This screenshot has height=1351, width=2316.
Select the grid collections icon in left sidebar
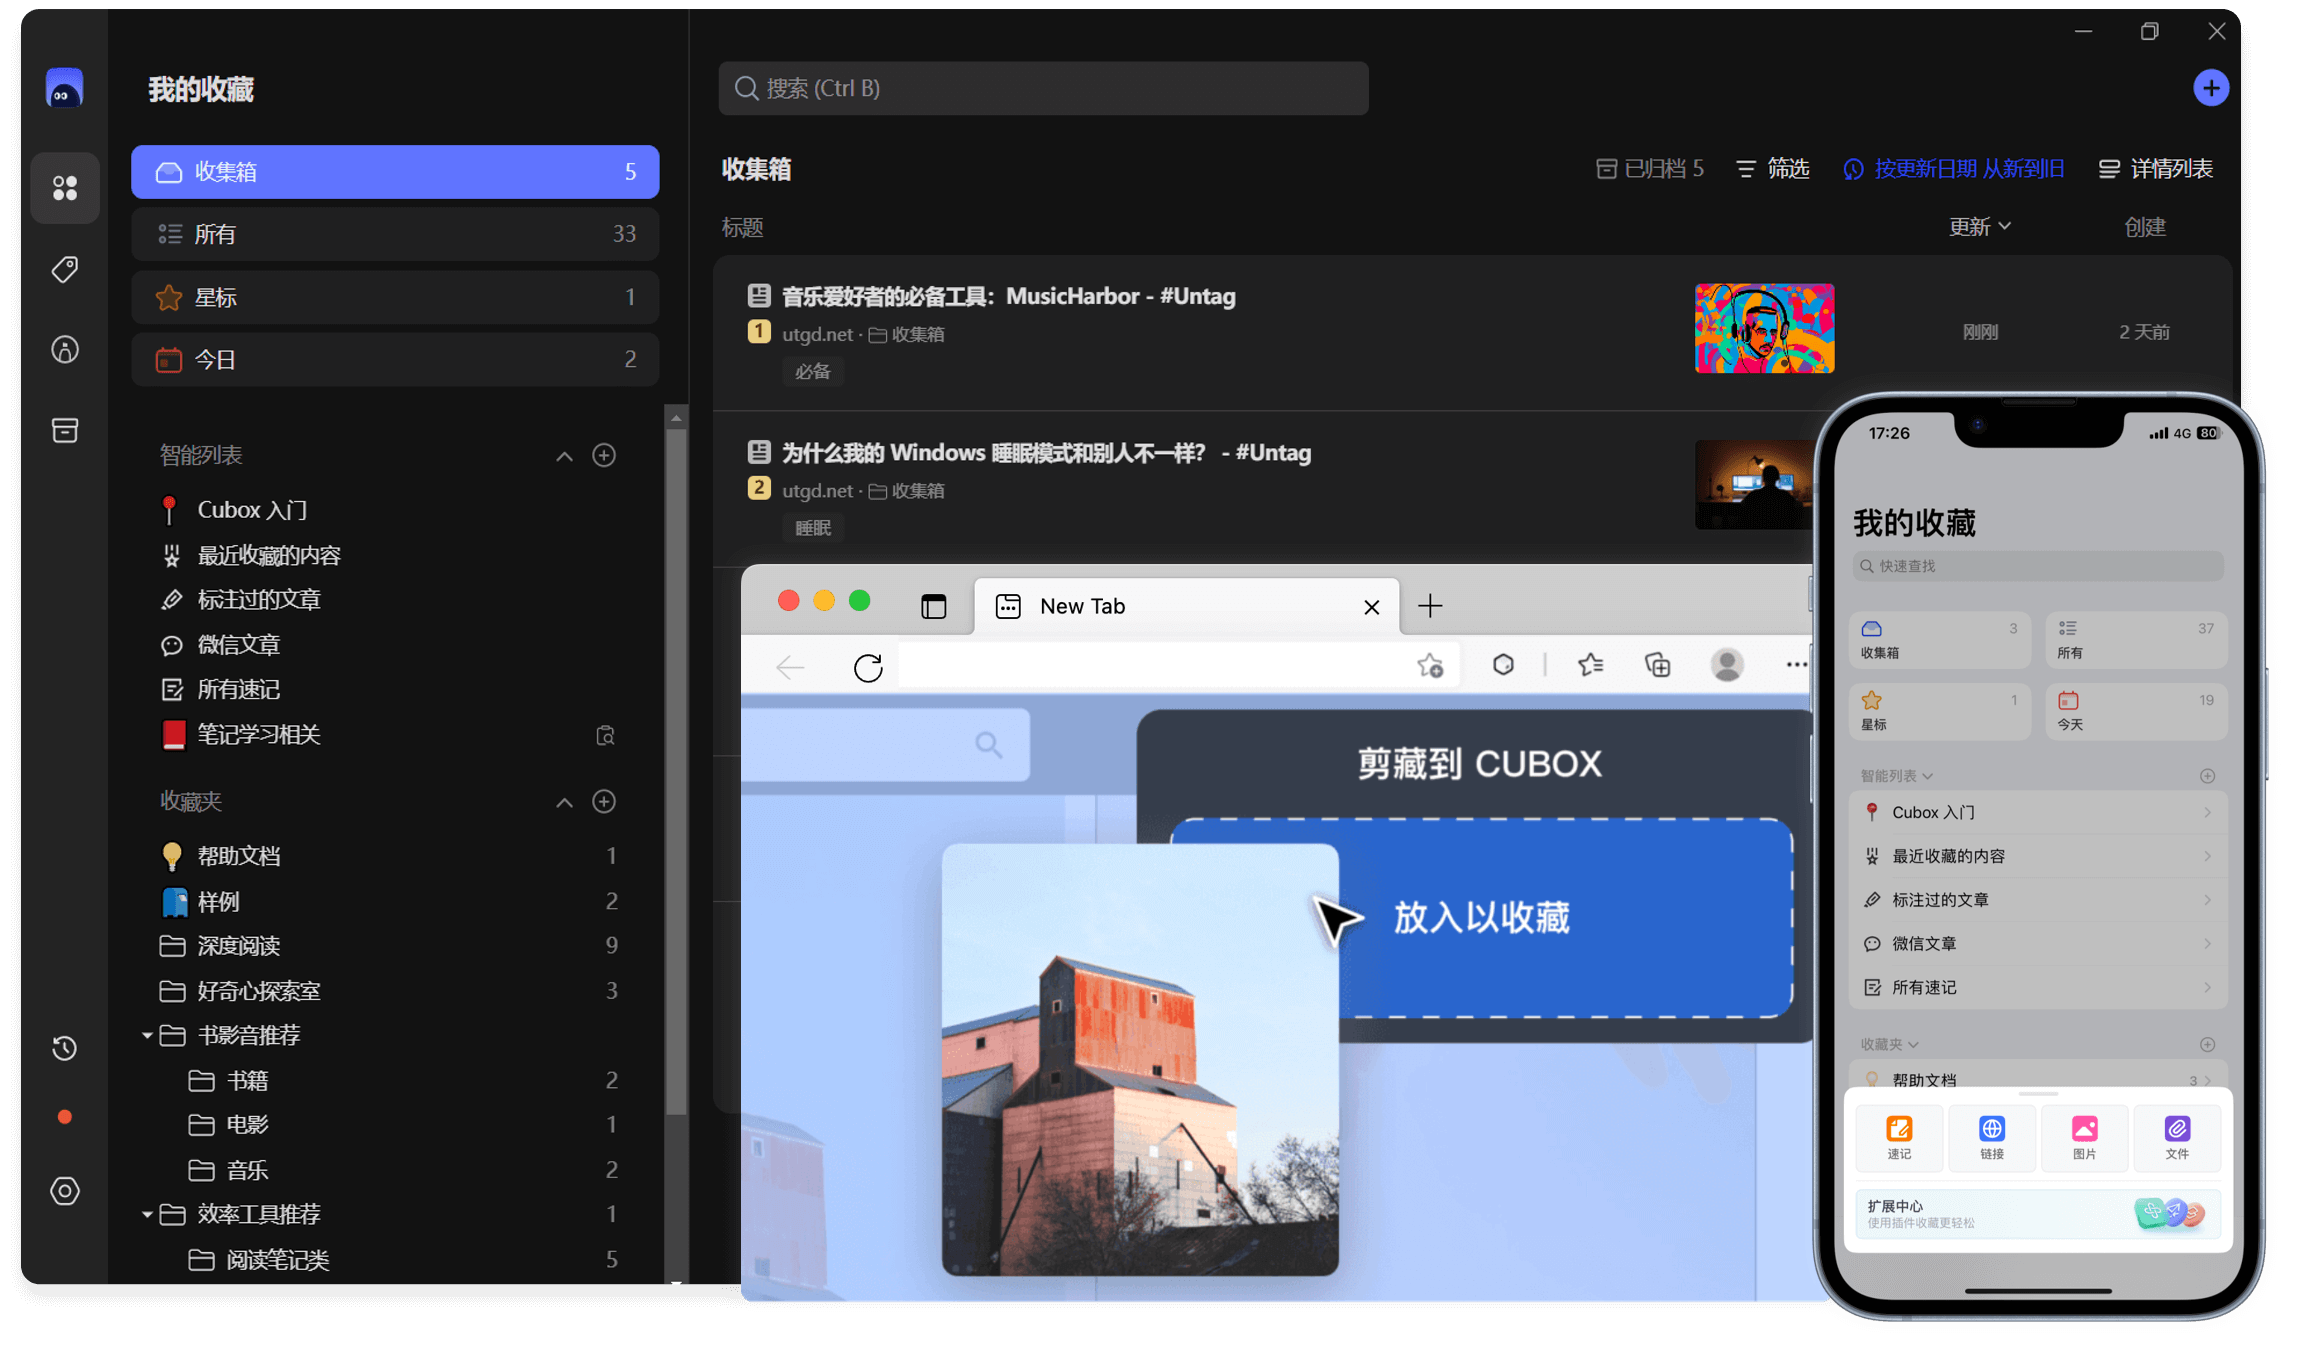(64, 188)
